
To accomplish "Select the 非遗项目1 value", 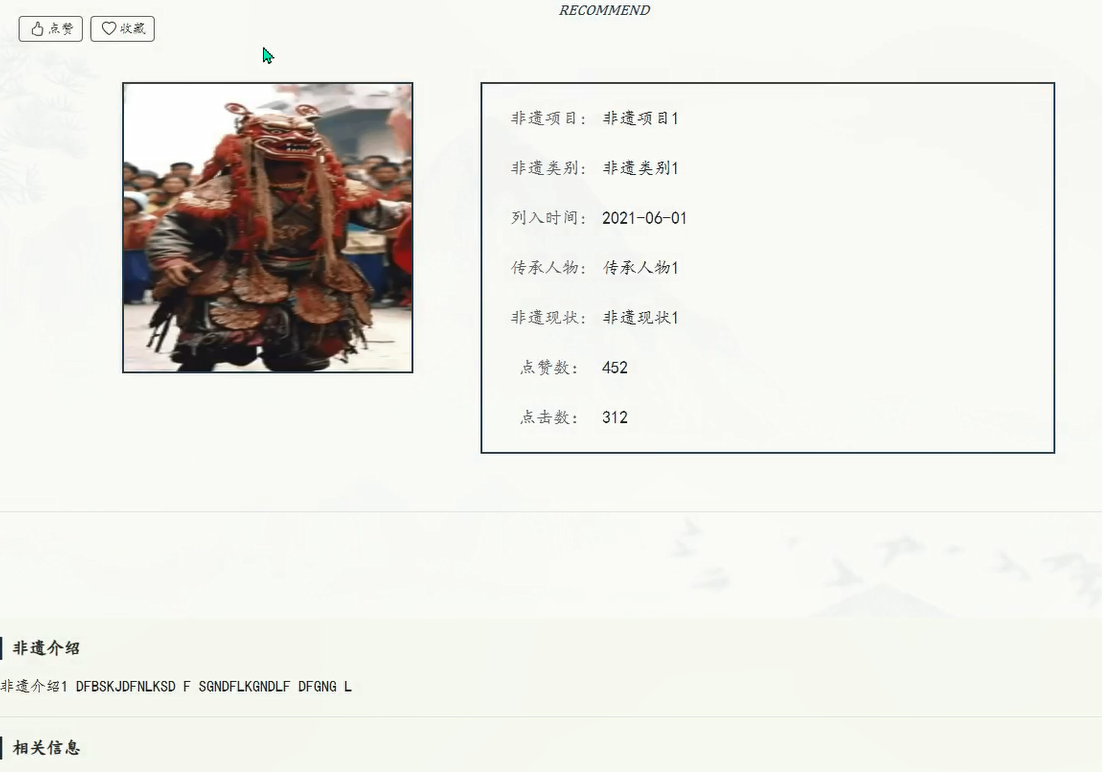I will click(640, 118).
